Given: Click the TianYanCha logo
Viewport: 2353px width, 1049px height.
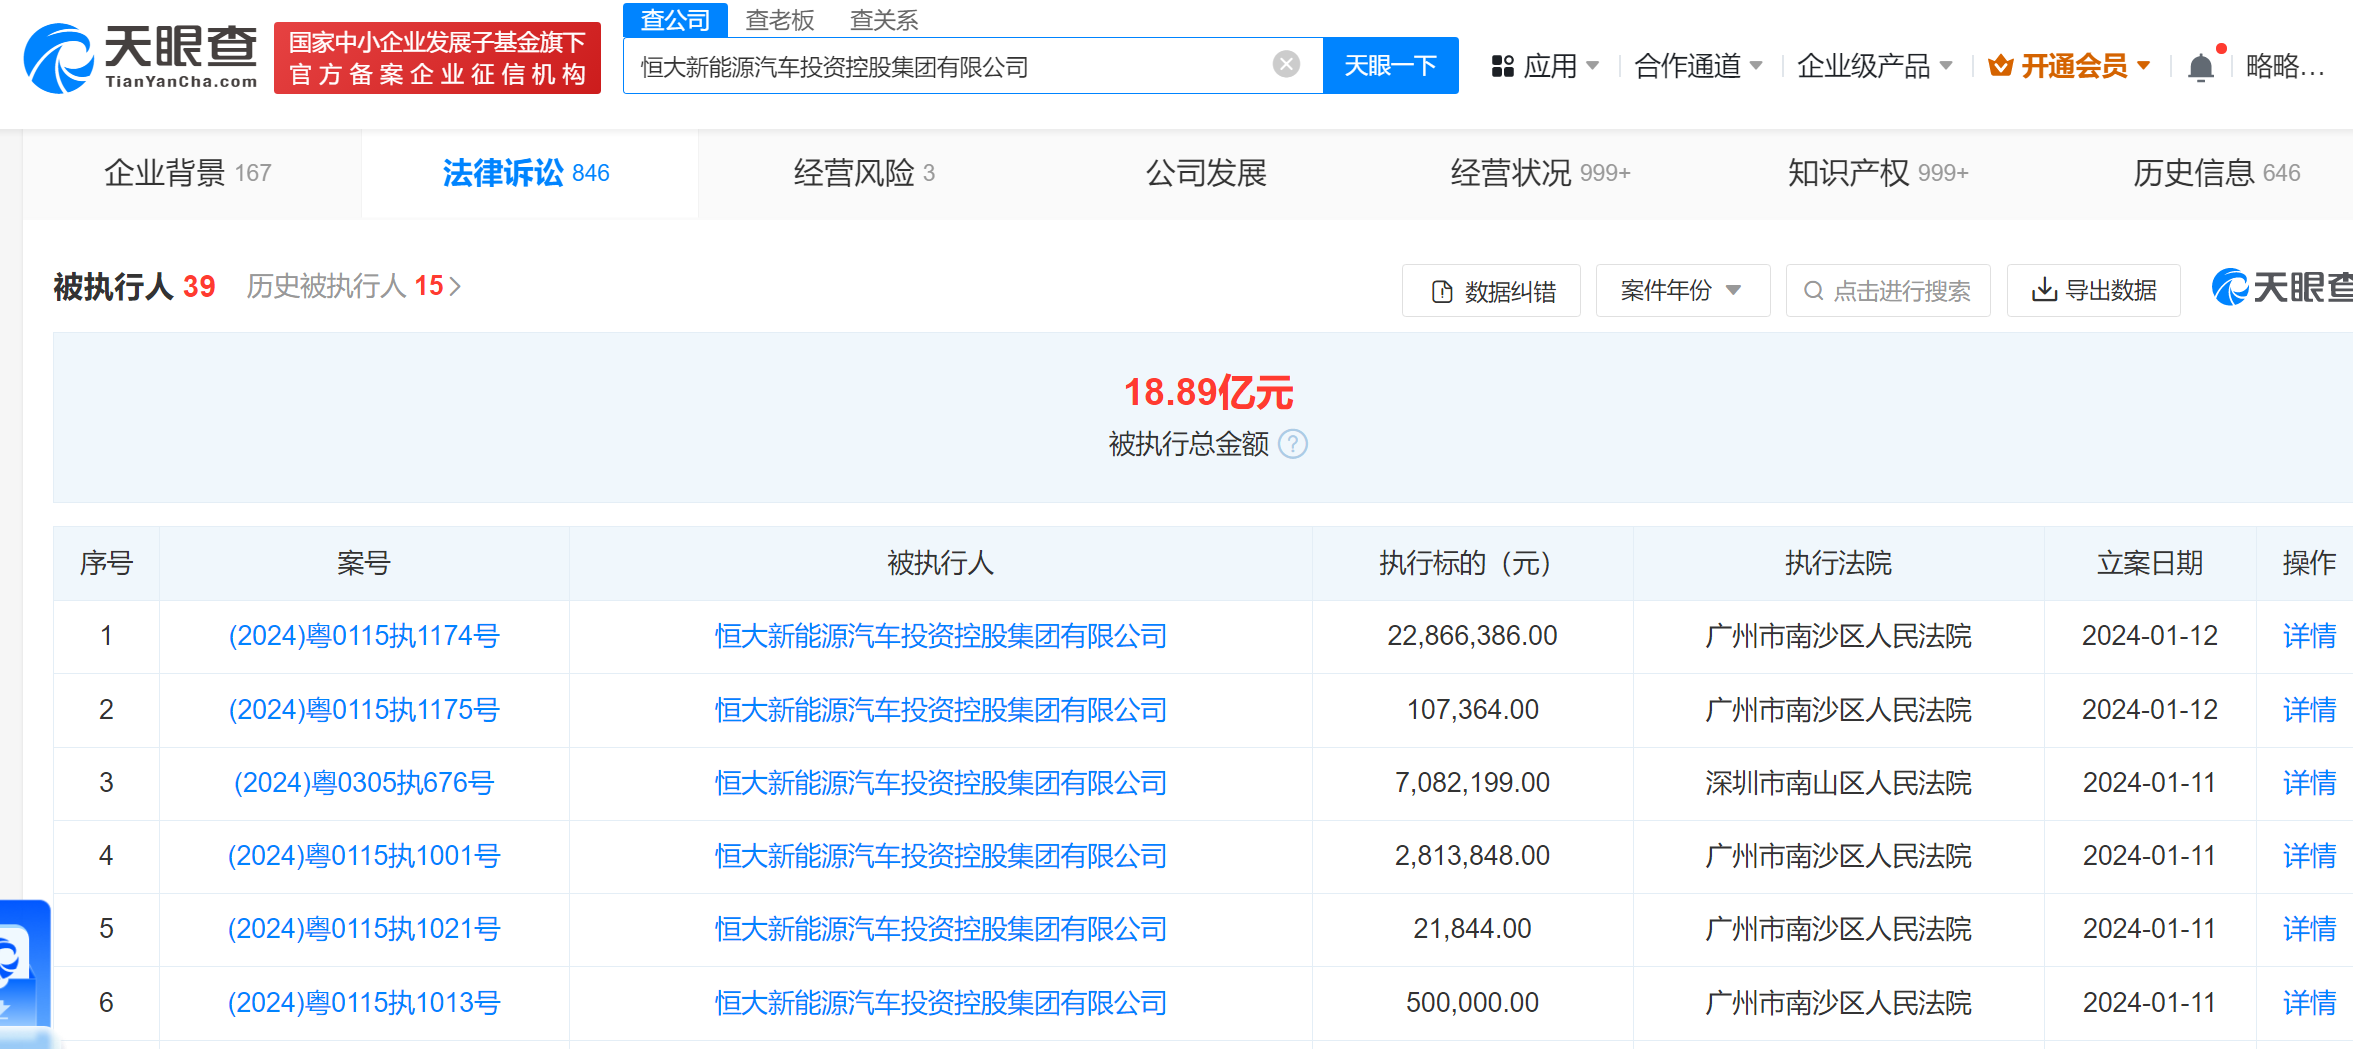Looking at the screenshot, I should tap(140, 58).
